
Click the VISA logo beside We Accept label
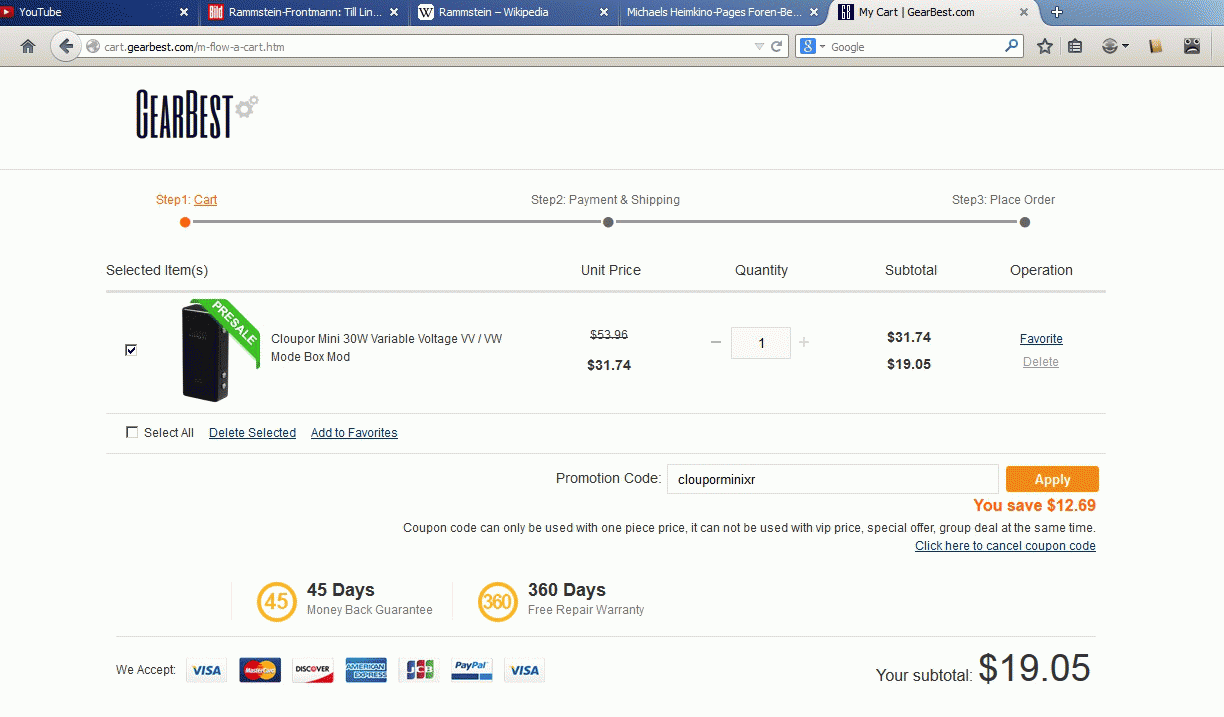click(207, 670)
